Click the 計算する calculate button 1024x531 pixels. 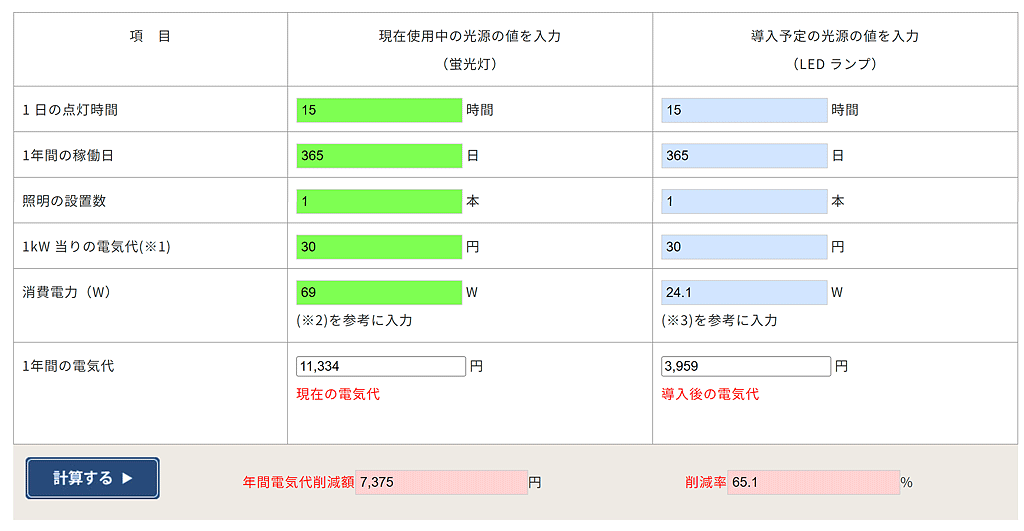92,478
